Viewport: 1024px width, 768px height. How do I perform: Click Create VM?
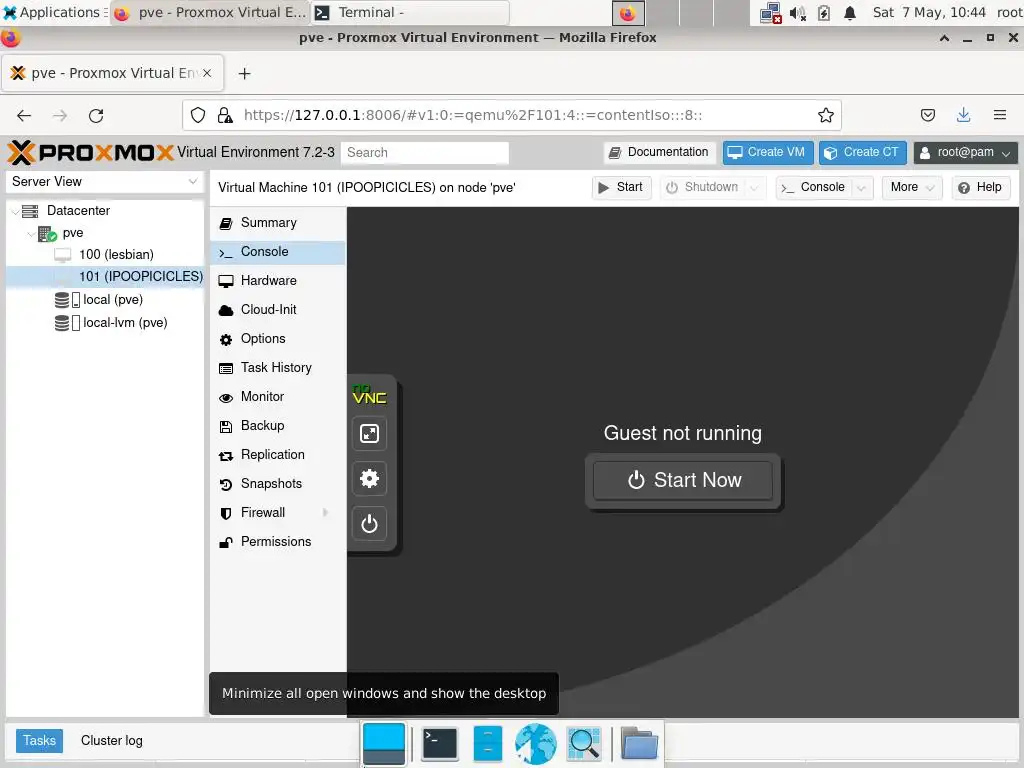pos(768,152)
